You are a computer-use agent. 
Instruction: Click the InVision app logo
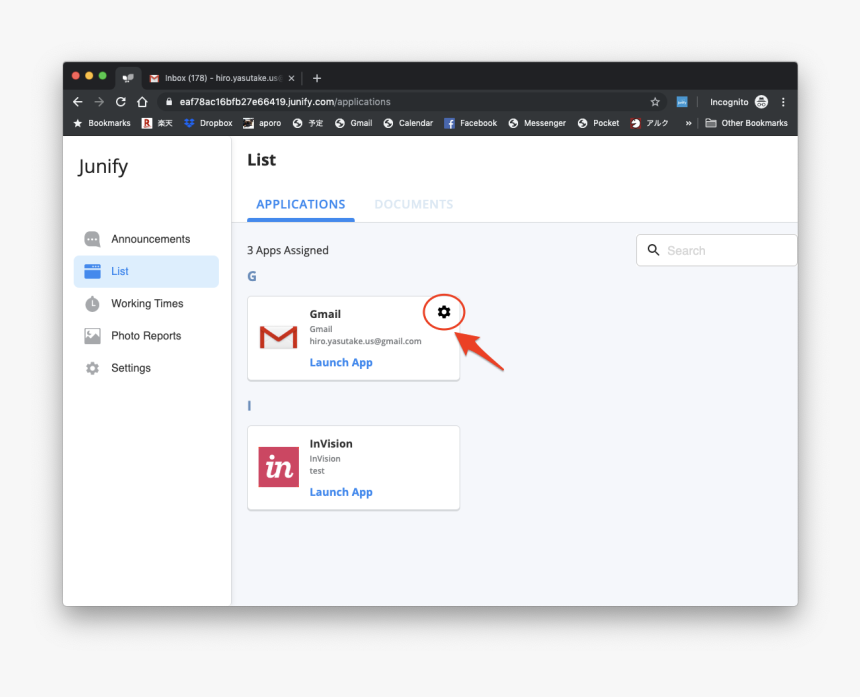[278, 467]
